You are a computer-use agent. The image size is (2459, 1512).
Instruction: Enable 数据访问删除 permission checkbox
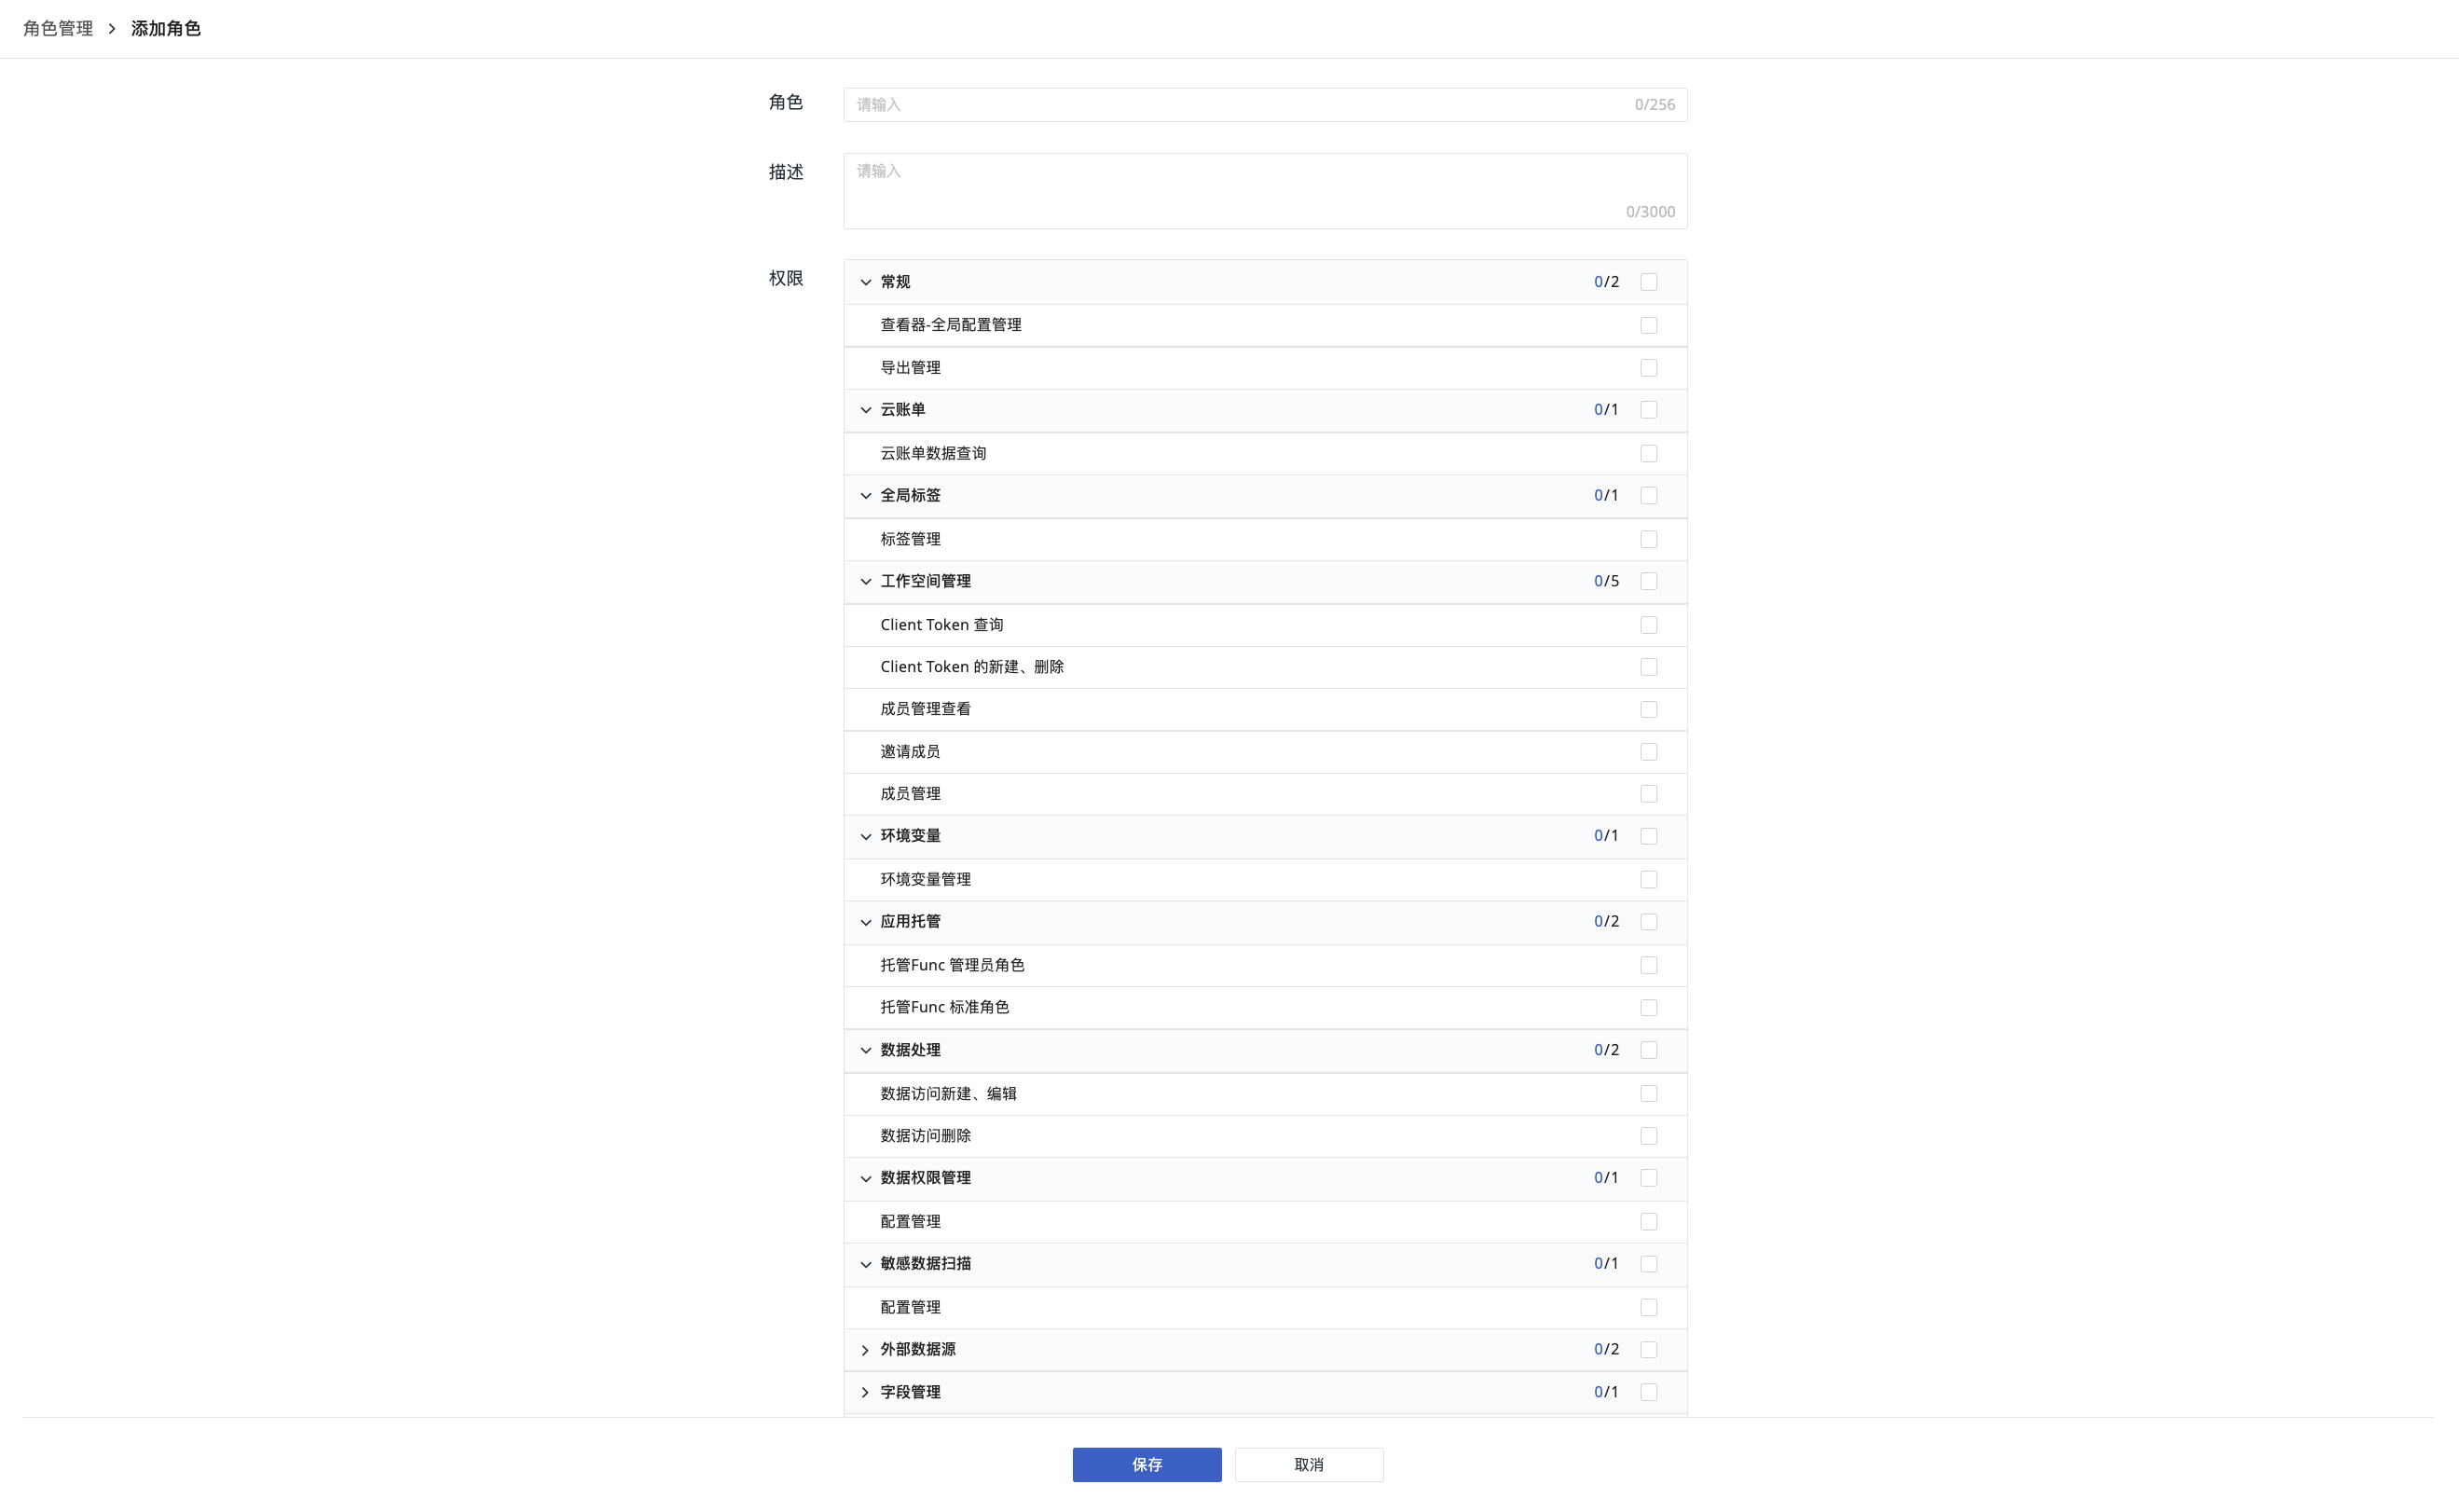pyautogui.click(x=1648, y=1136)
